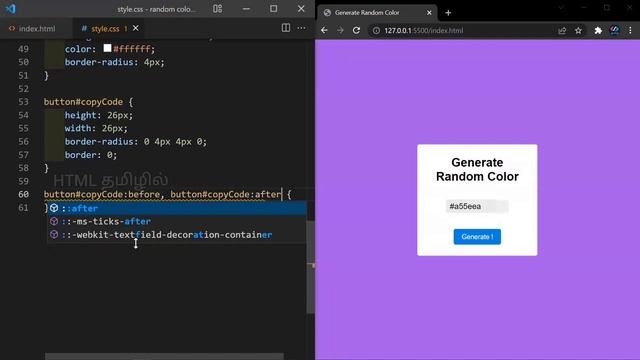Bookmark this page with the star
Image resolution: width=640 pixels, height=360 pixels.
[x=578, y=31]
